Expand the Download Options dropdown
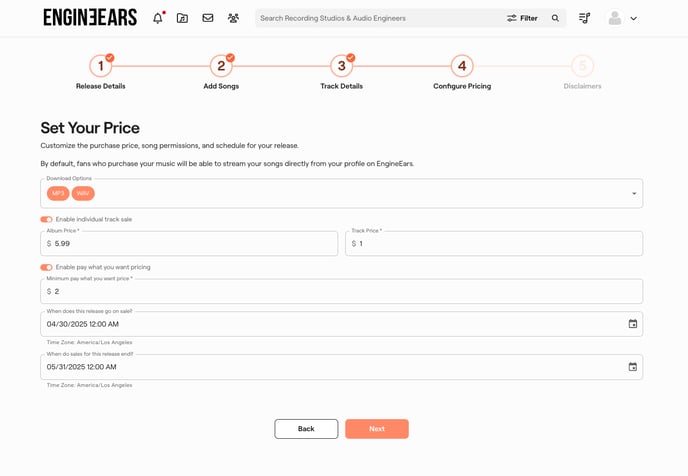 633,193
